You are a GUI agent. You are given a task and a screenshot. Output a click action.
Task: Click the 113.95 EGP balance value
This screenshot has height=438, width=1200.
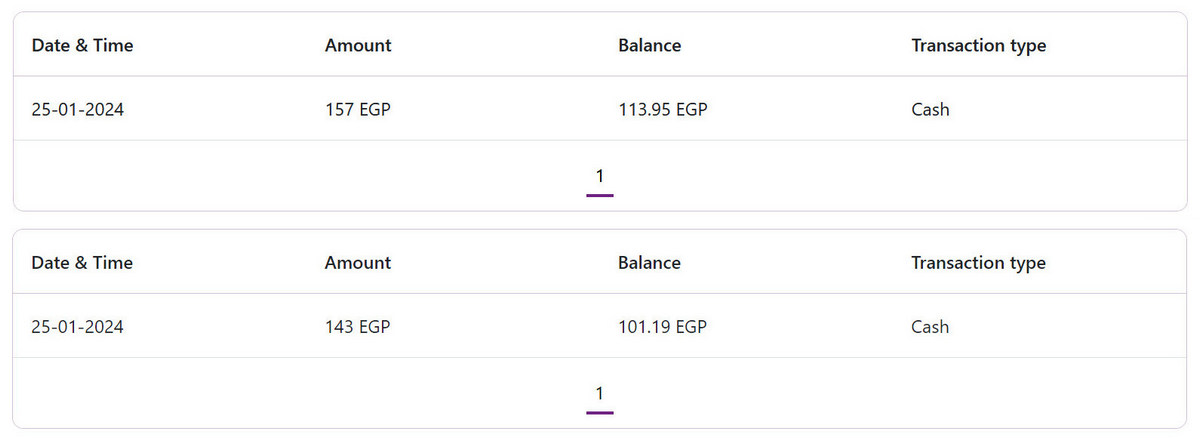662,110
